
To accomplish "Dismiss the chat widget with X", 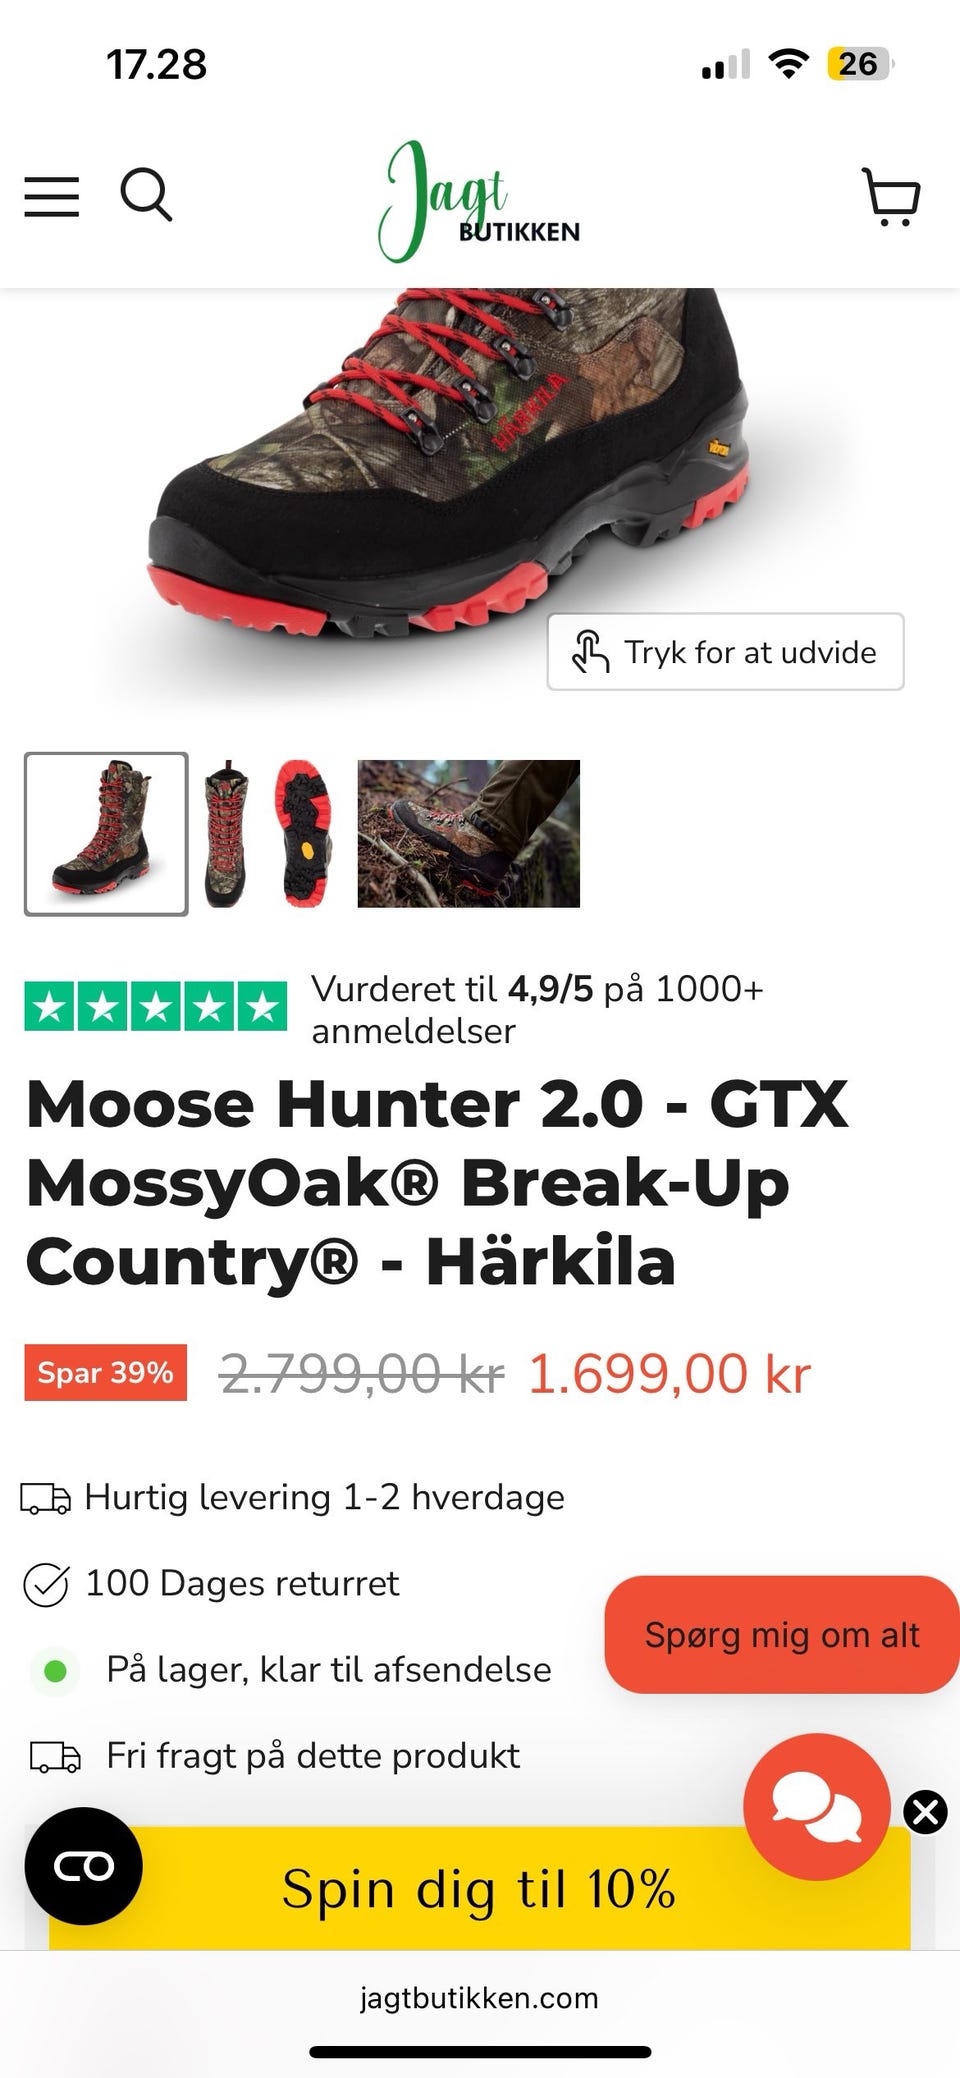I will 926,1812.
